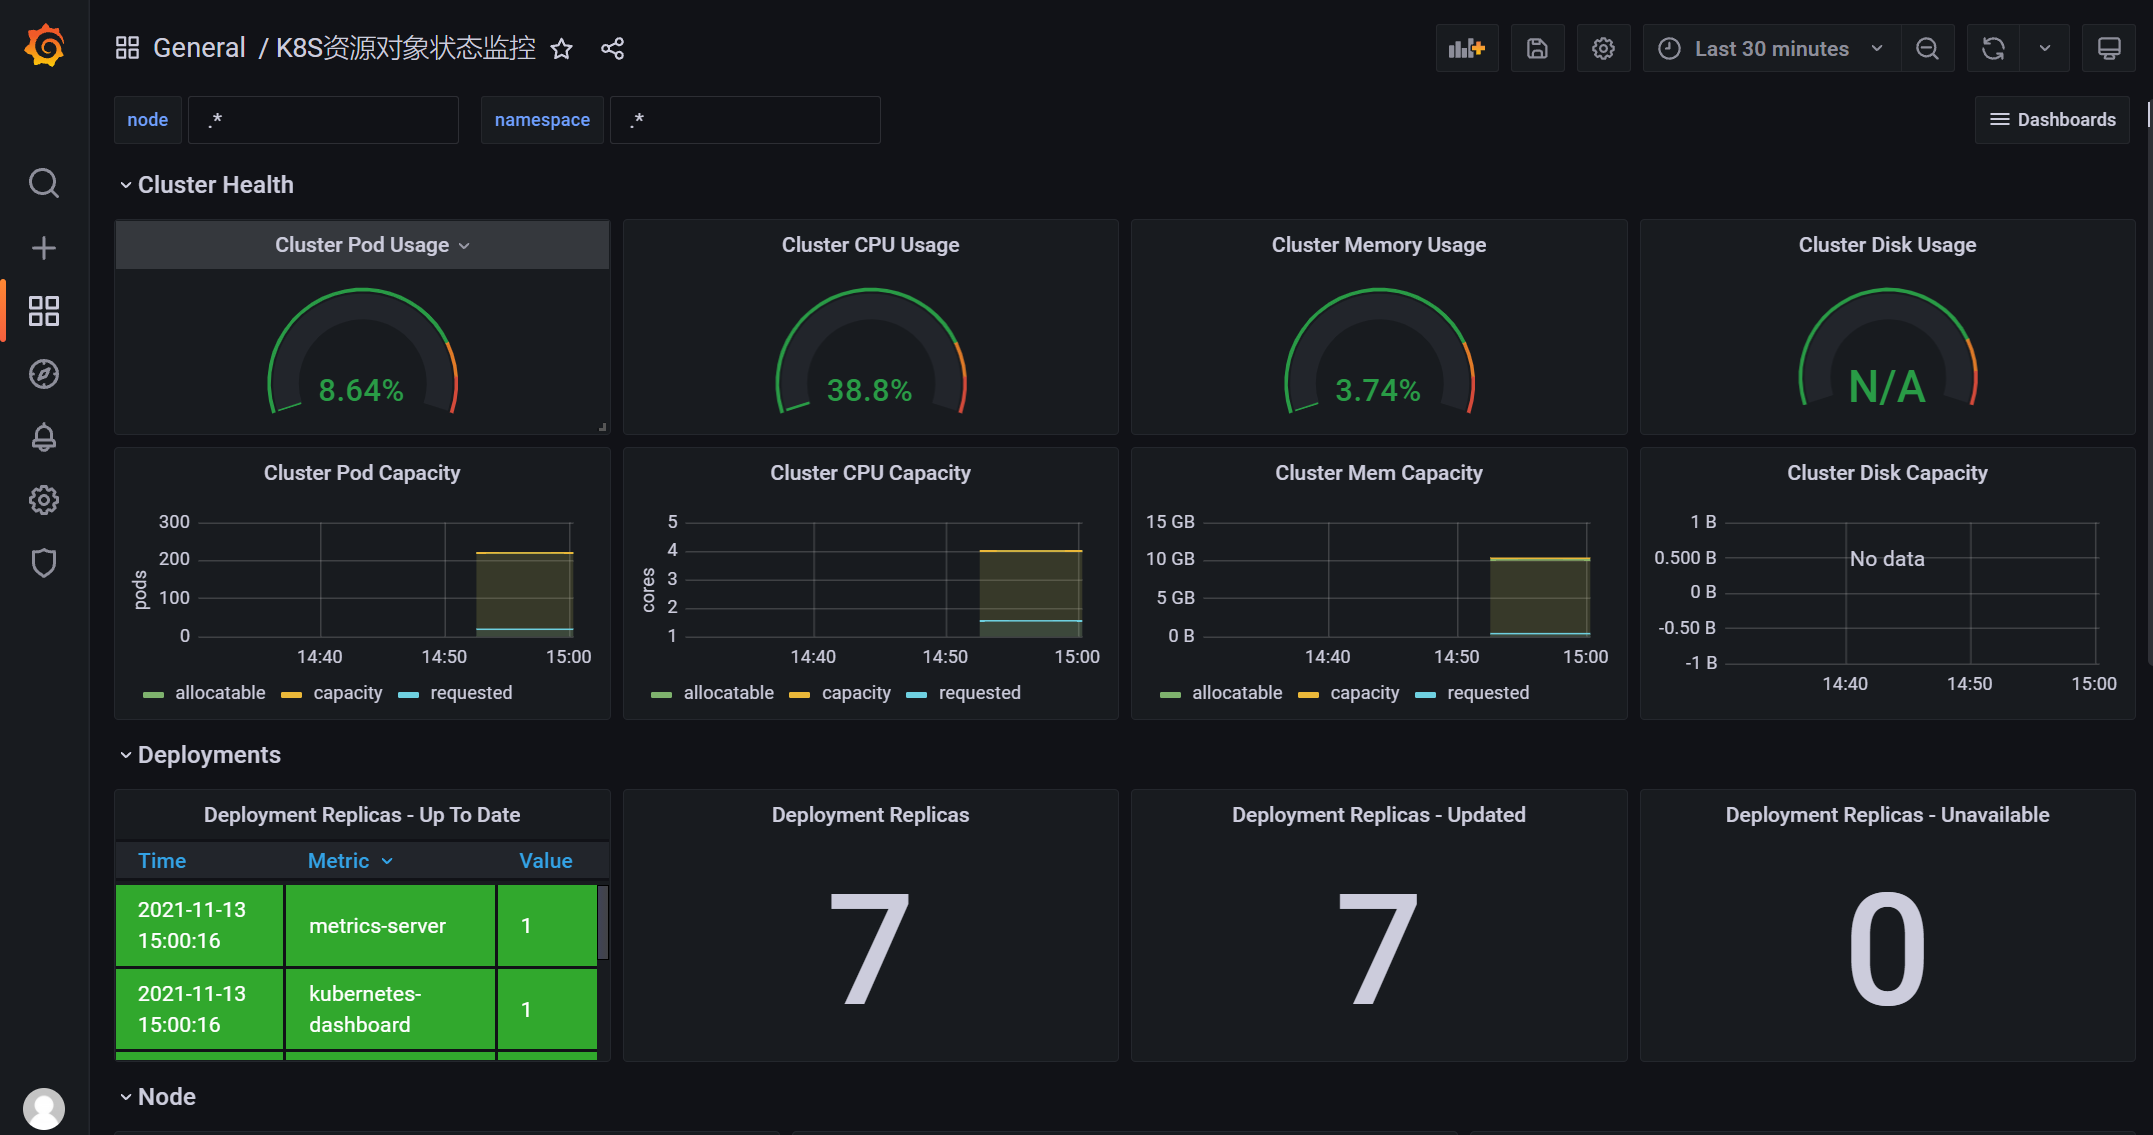Open Server Admin shield icon

[x=44, y=563]
